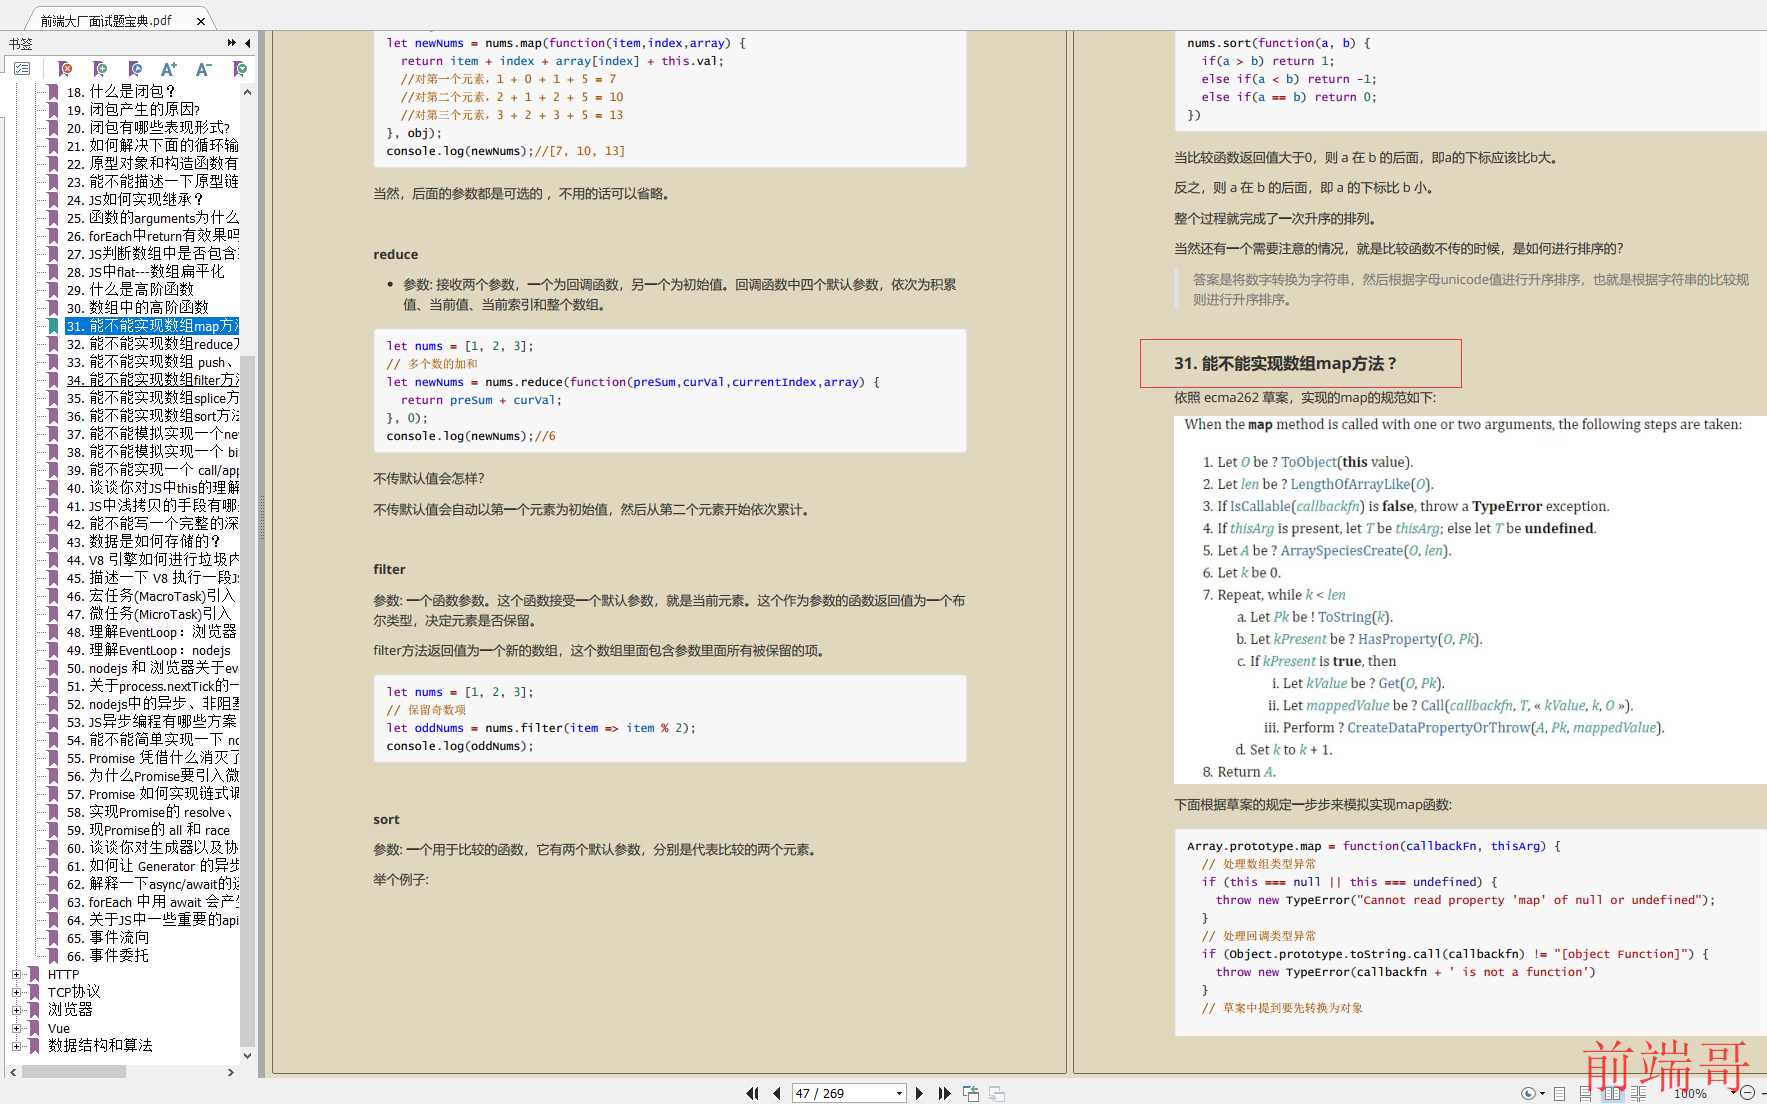Viewport: 1767px width, 1104px height.
Task: Click the sort section heading
Action: (386, 819)
